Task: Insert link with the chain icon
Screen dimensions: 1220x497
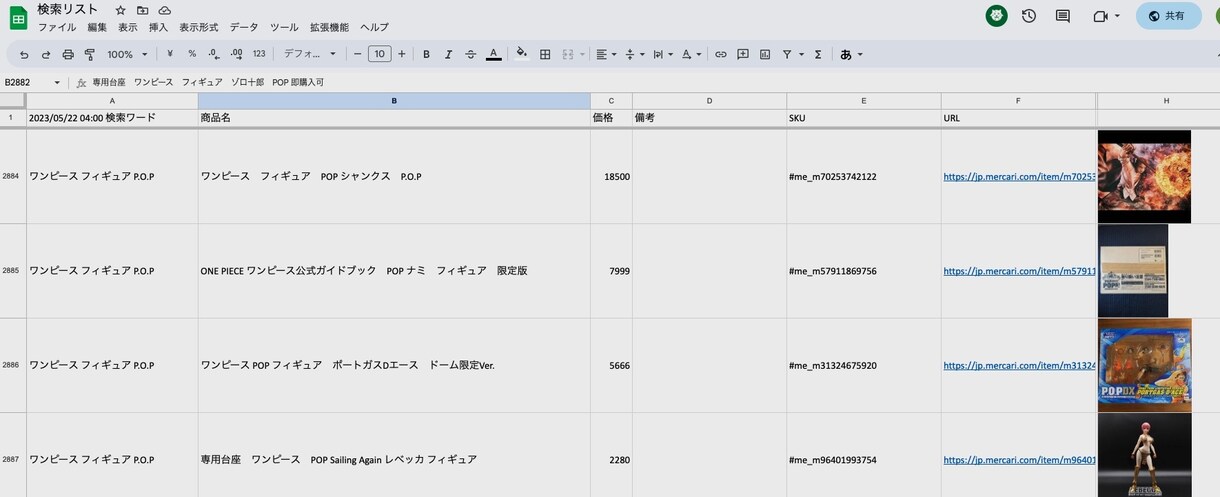Action: tap(721, 54)
